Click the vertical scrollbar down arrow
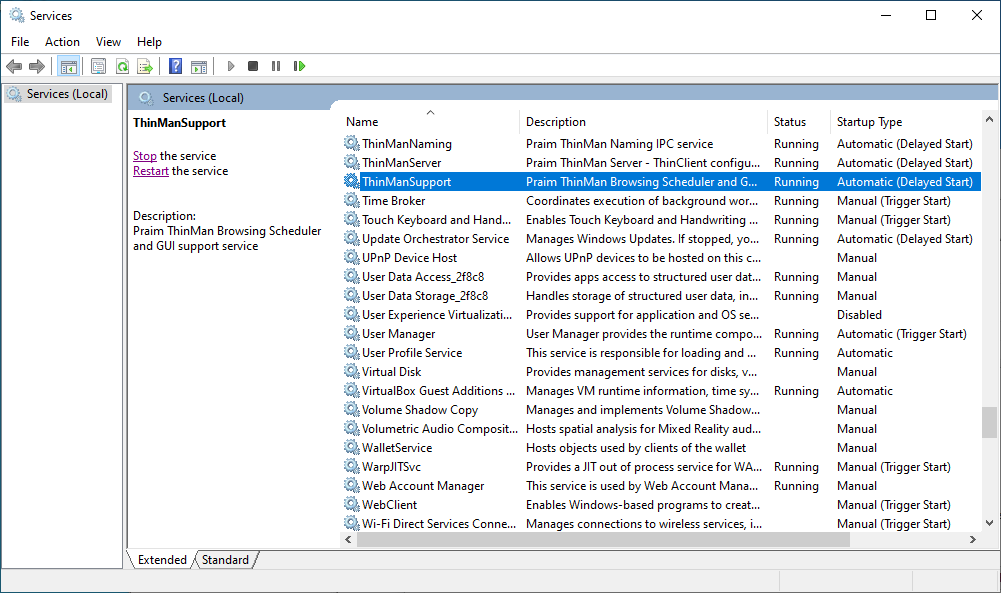 coord(989,523)
